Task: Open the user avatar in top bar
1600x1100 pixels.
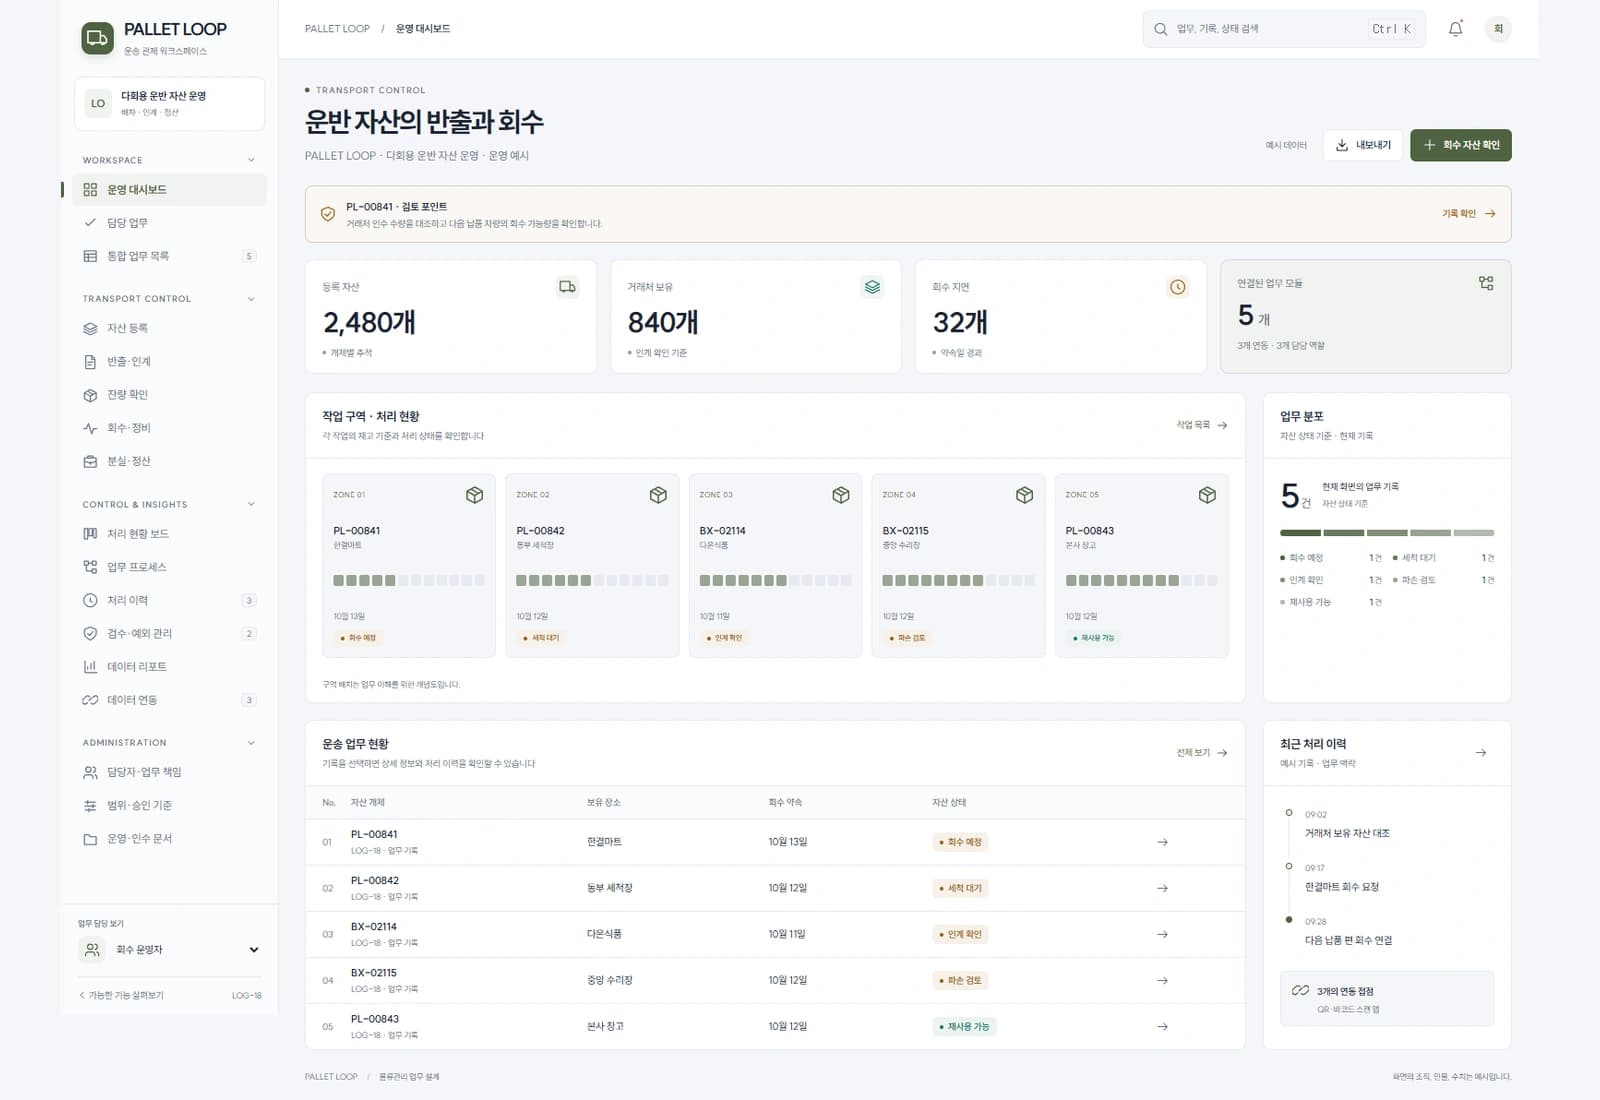Action: pos(1498,29)
